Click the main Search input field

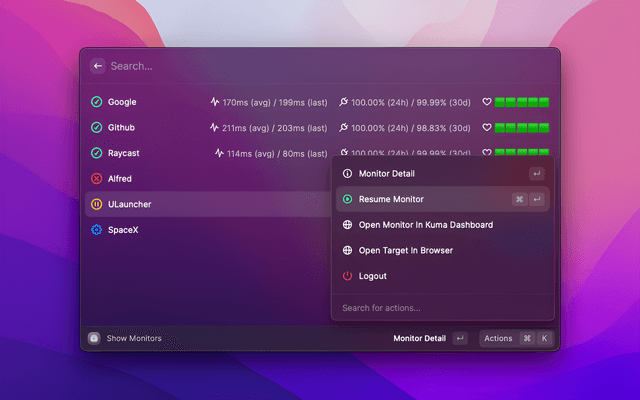300,66
